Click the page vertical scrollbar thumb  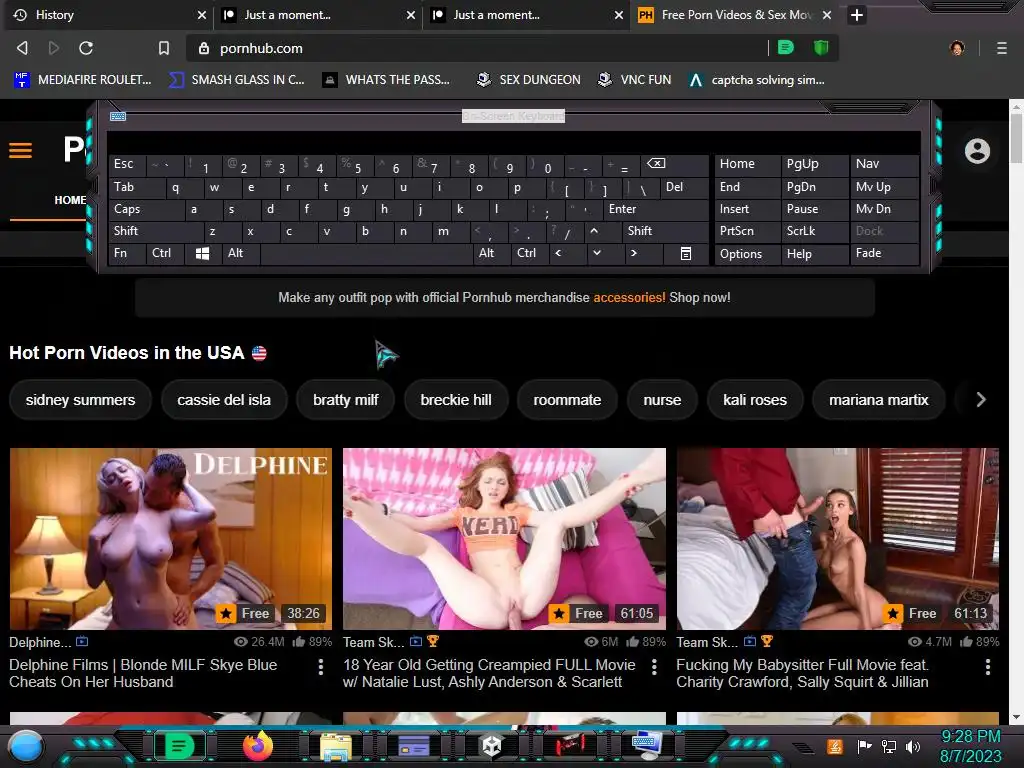[x=1016, y=138]
